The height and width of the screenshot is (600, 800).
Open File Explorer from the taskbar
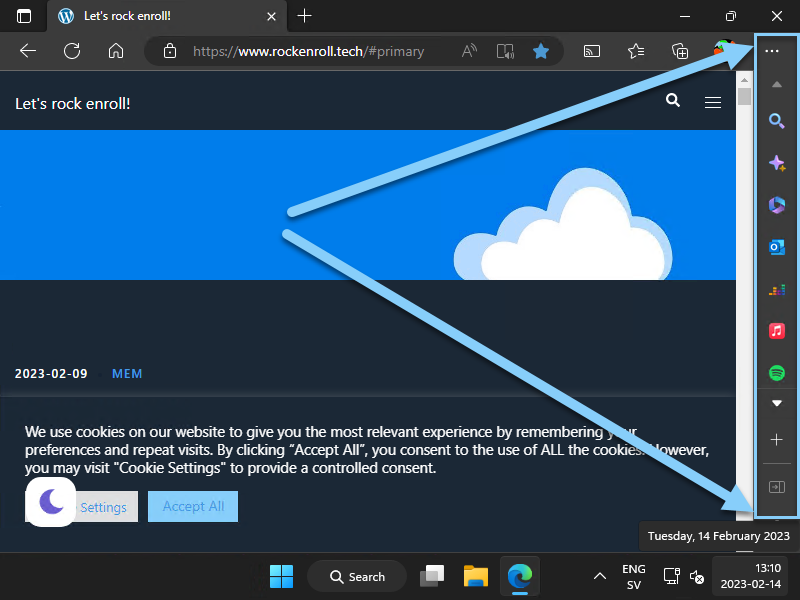point(476,577)
